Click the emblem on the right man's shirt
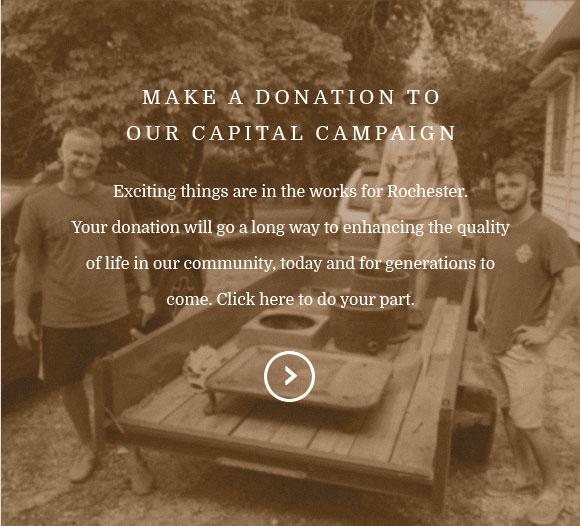 pos(524,253)
